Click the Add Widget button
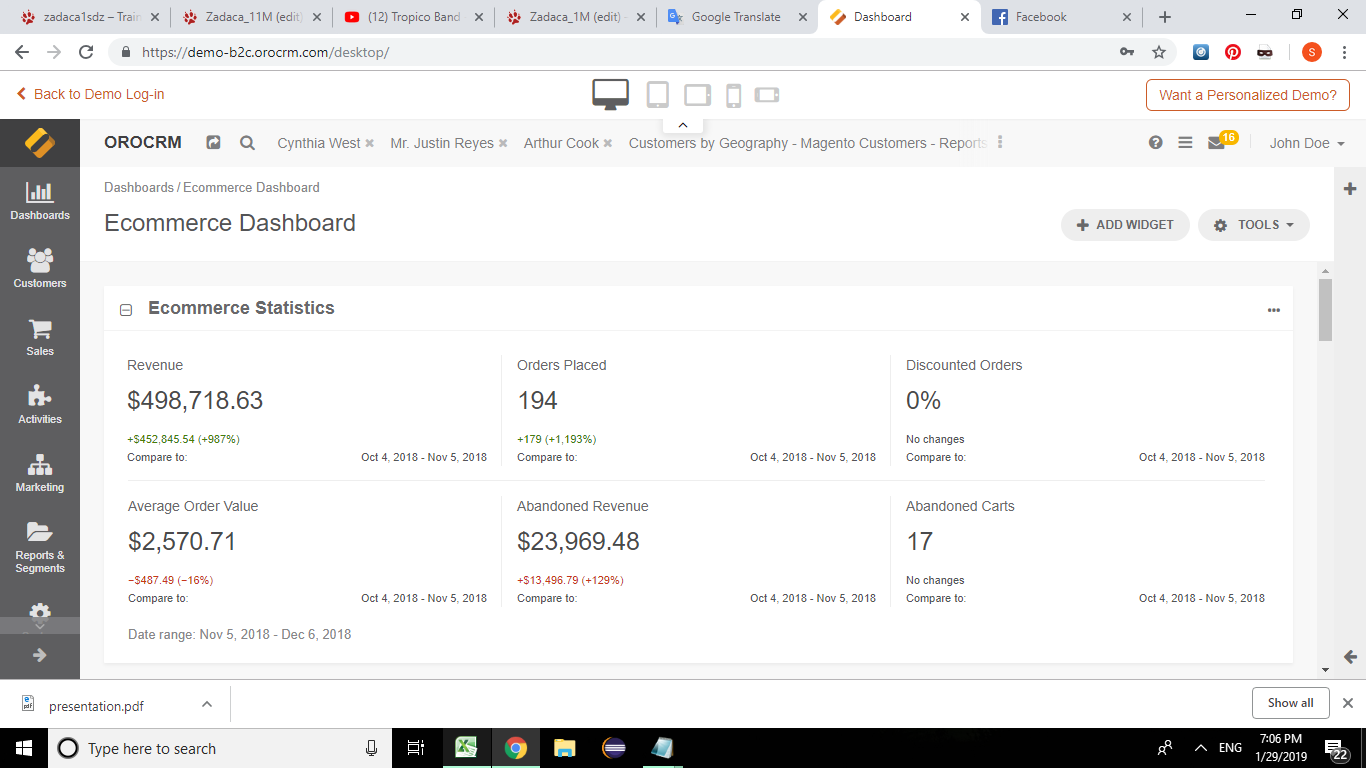The width and height of the screenshot is (1366, 768). 1124,225
